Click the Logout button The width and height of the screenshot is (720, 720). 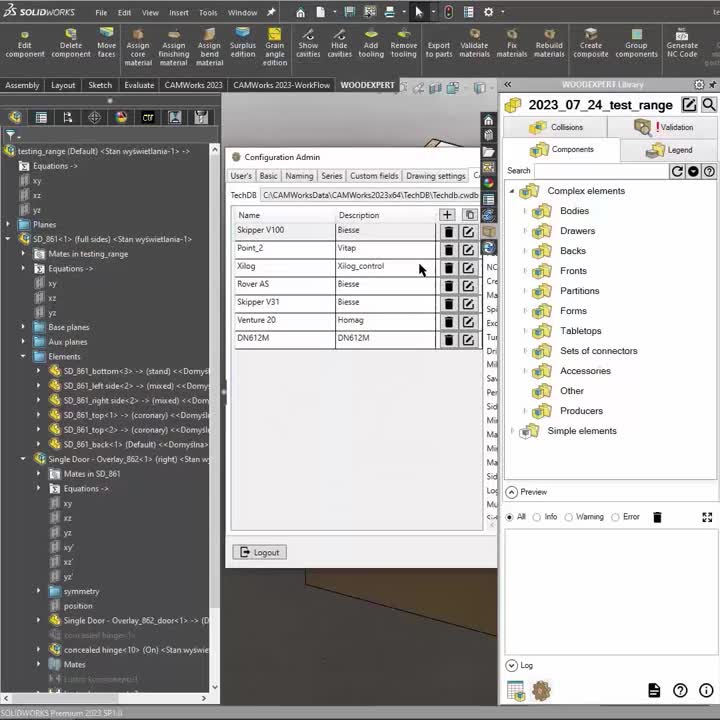click(x=259, y=552)
